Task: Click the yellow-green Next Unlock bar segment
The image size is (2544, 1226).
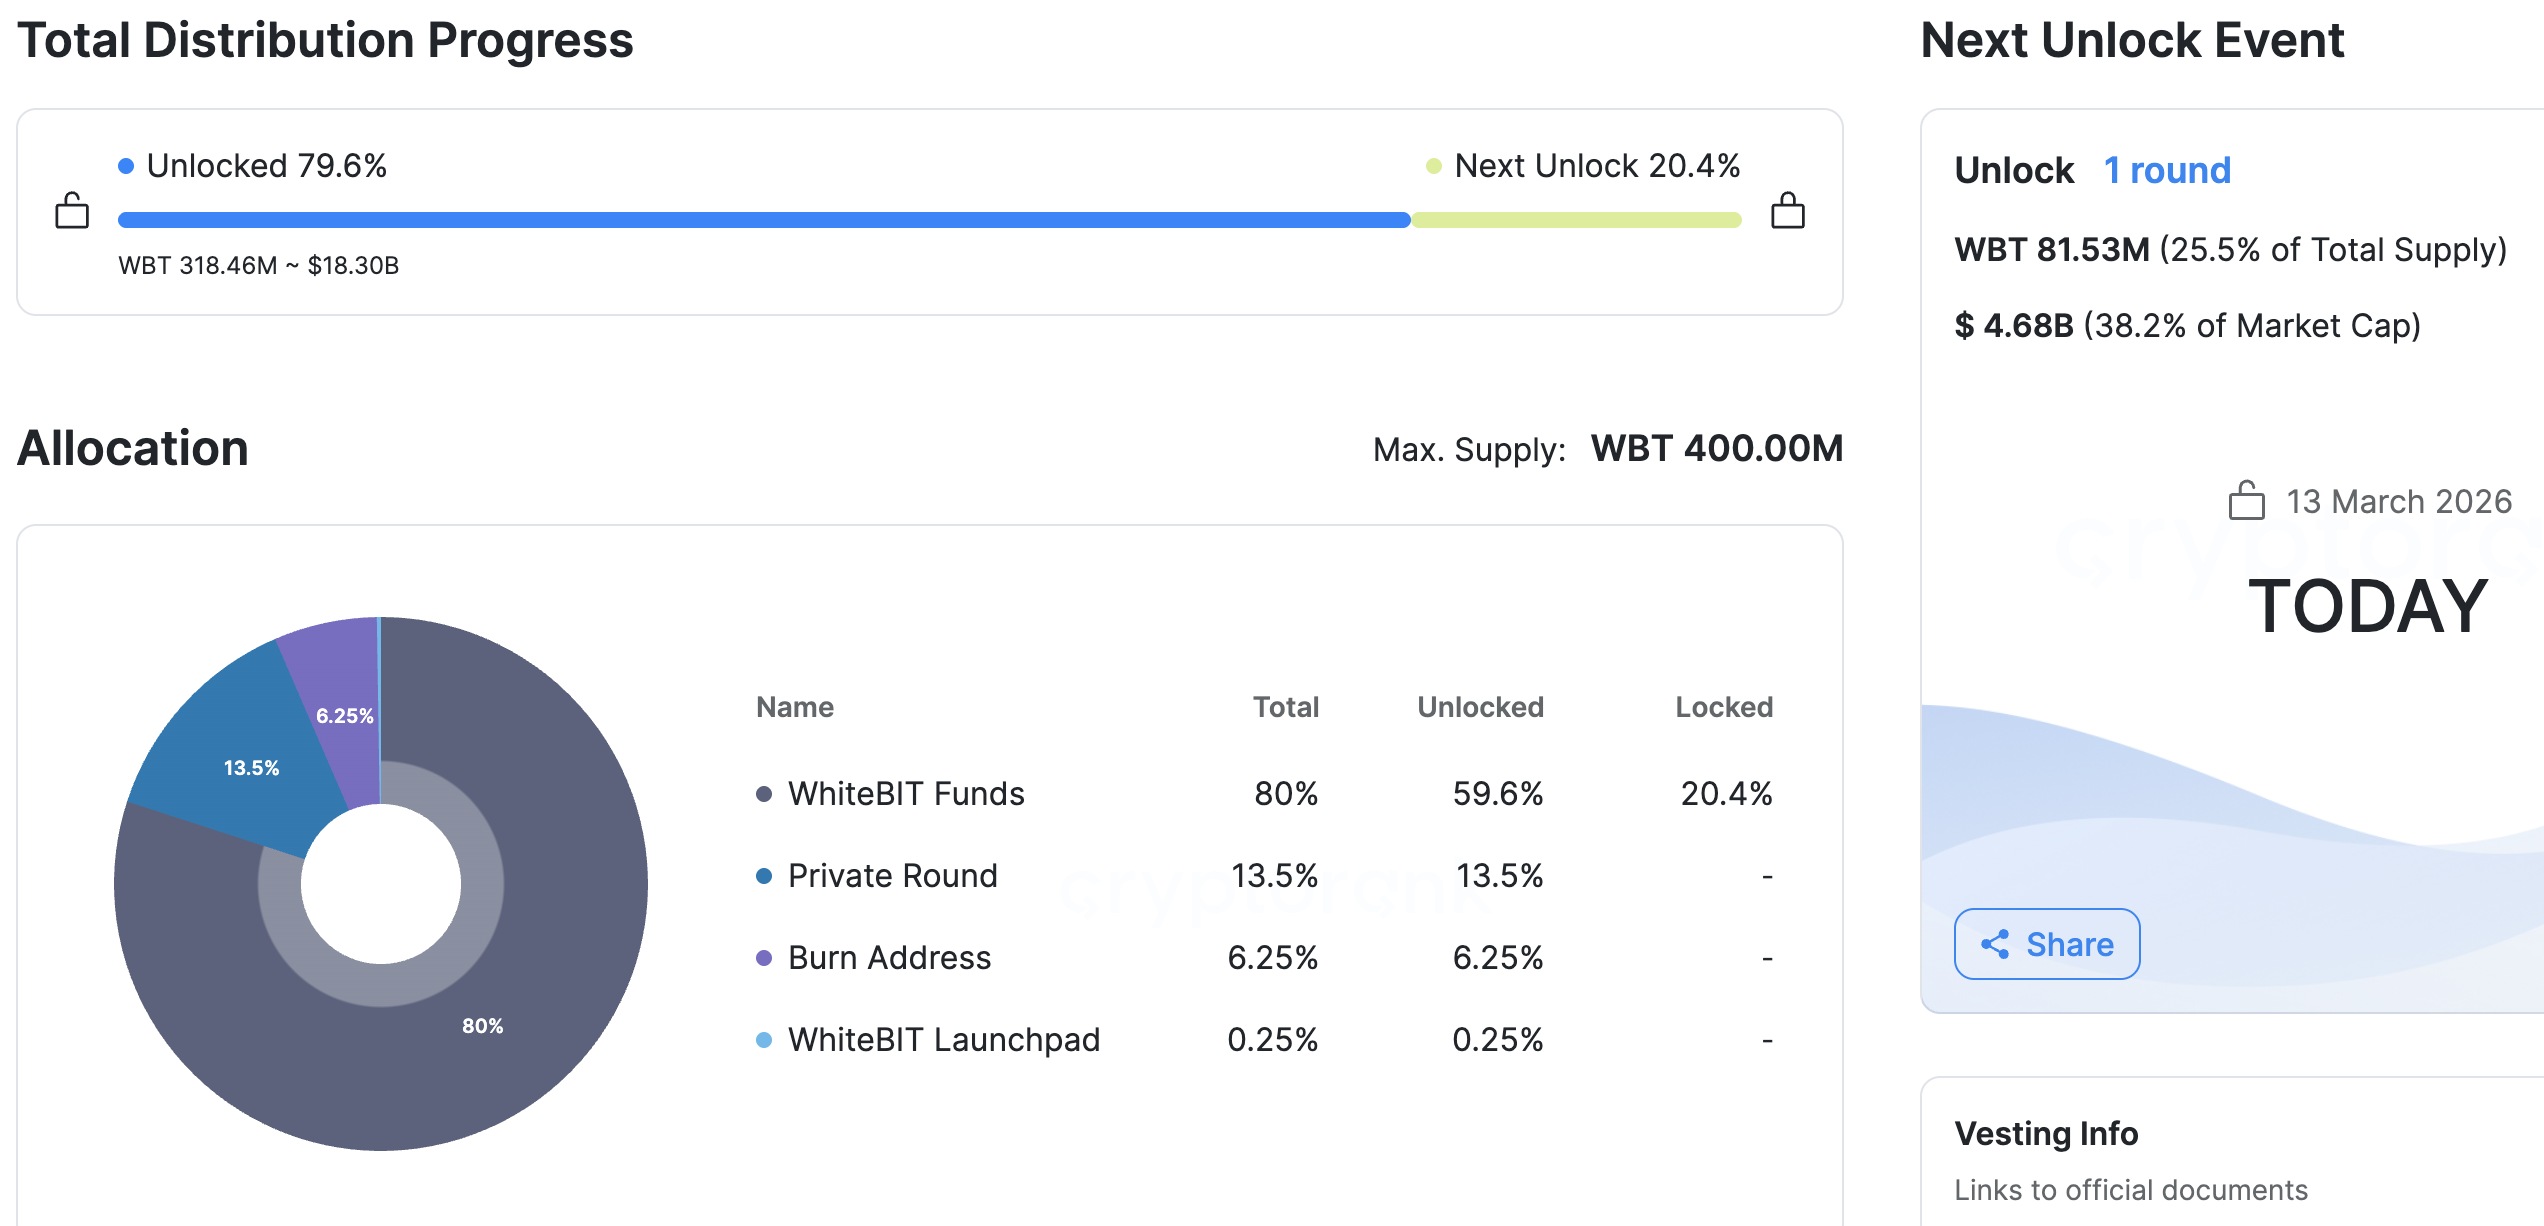Action: point(1575,220)
